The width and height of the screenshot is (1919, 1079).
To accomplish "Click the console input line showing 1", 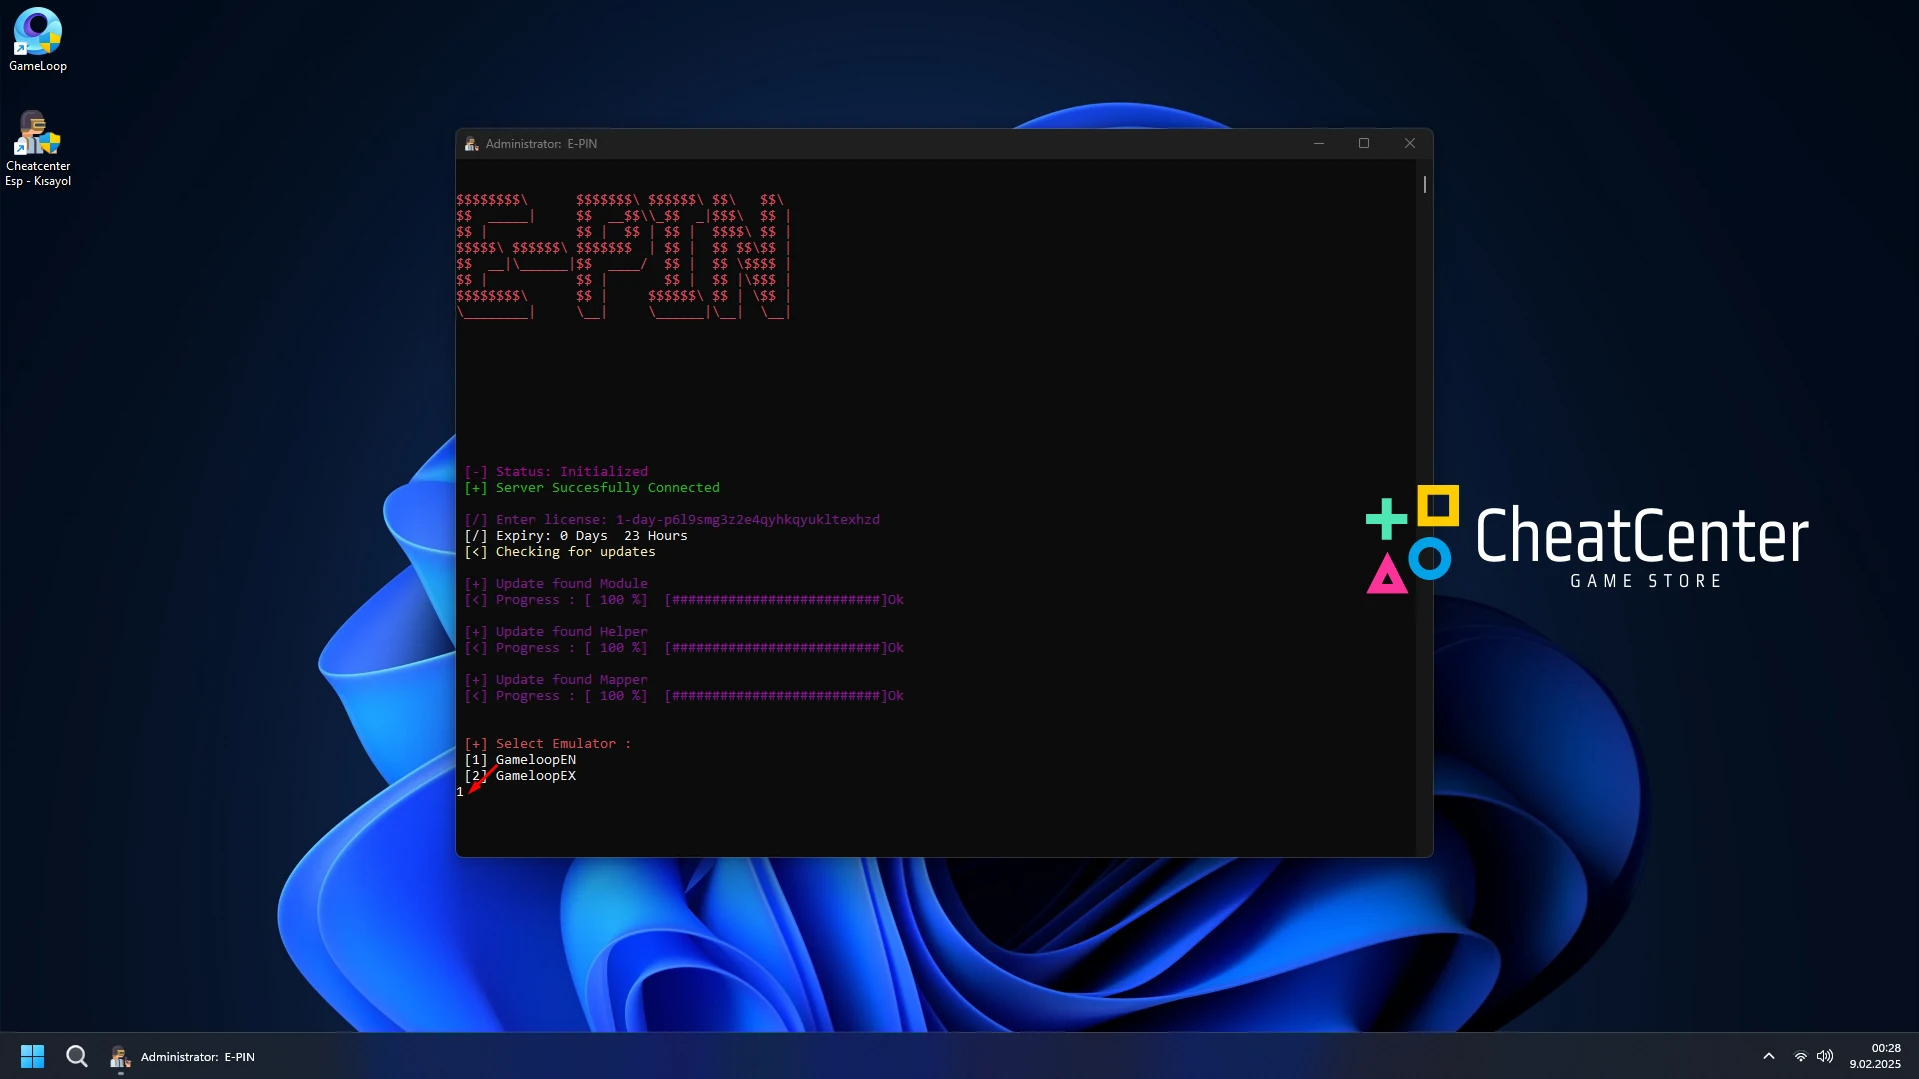I will [460, 792].
